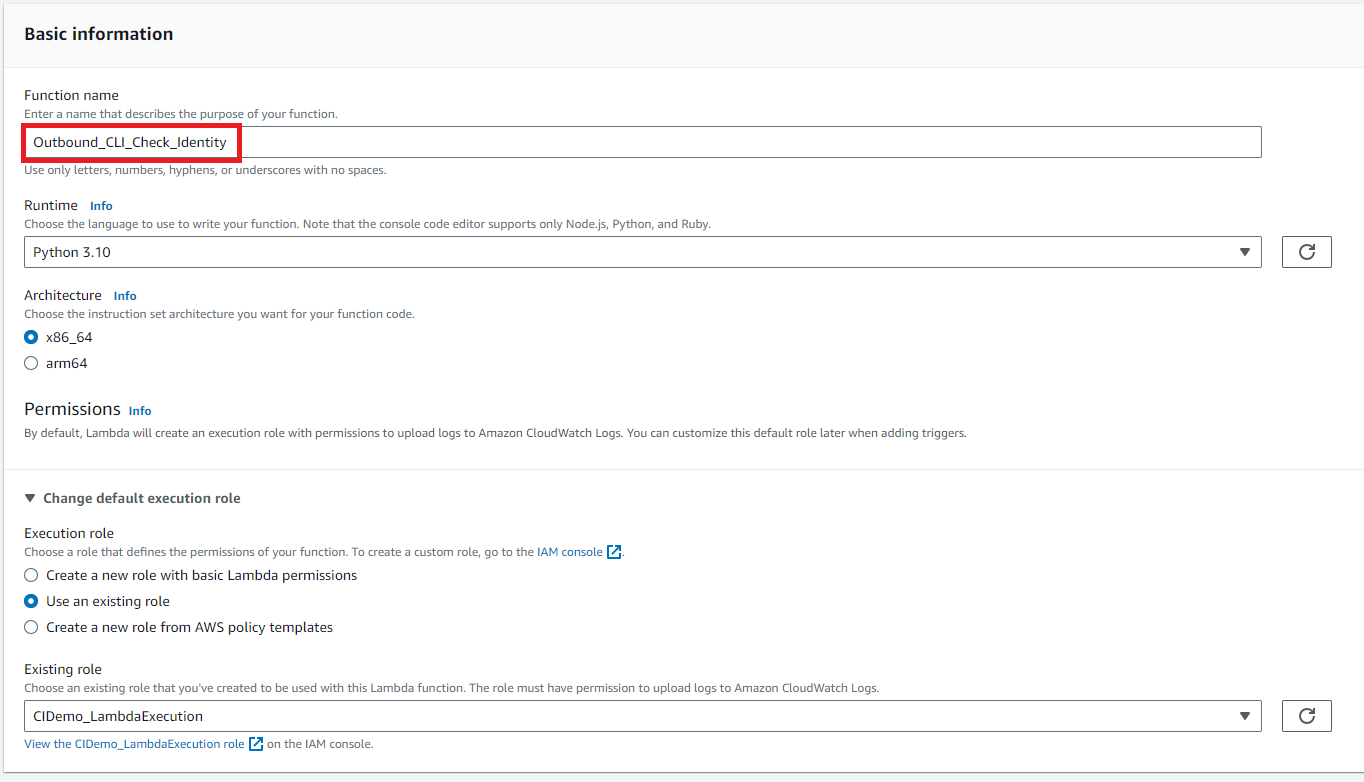Choose Use an existing role
The image size is (1364, 782).
[x=31, y=601]
